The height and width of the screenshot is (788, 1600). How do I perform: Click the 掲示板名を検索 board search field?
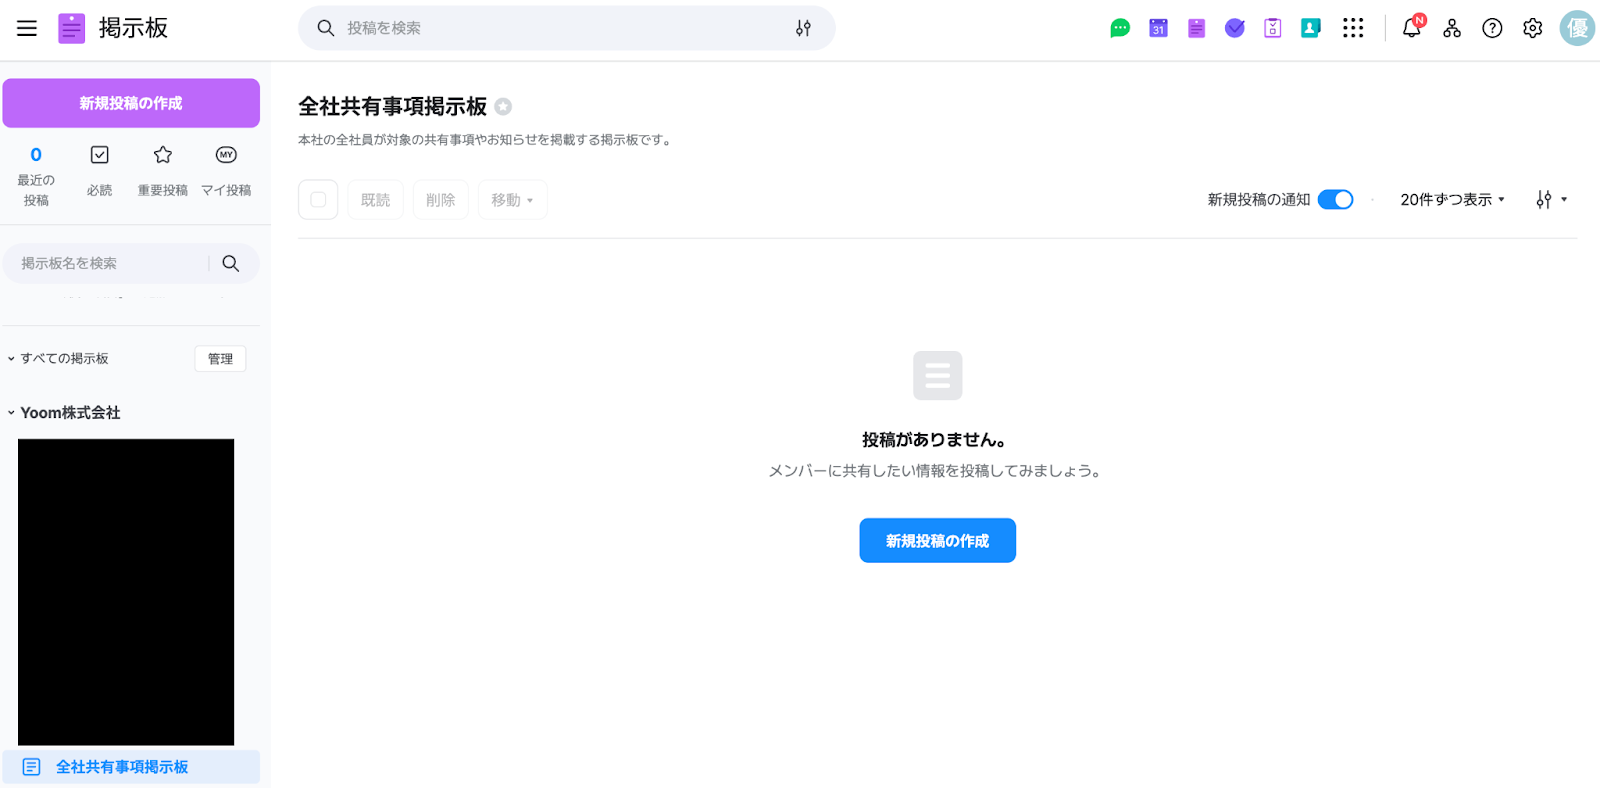(110, 264)
